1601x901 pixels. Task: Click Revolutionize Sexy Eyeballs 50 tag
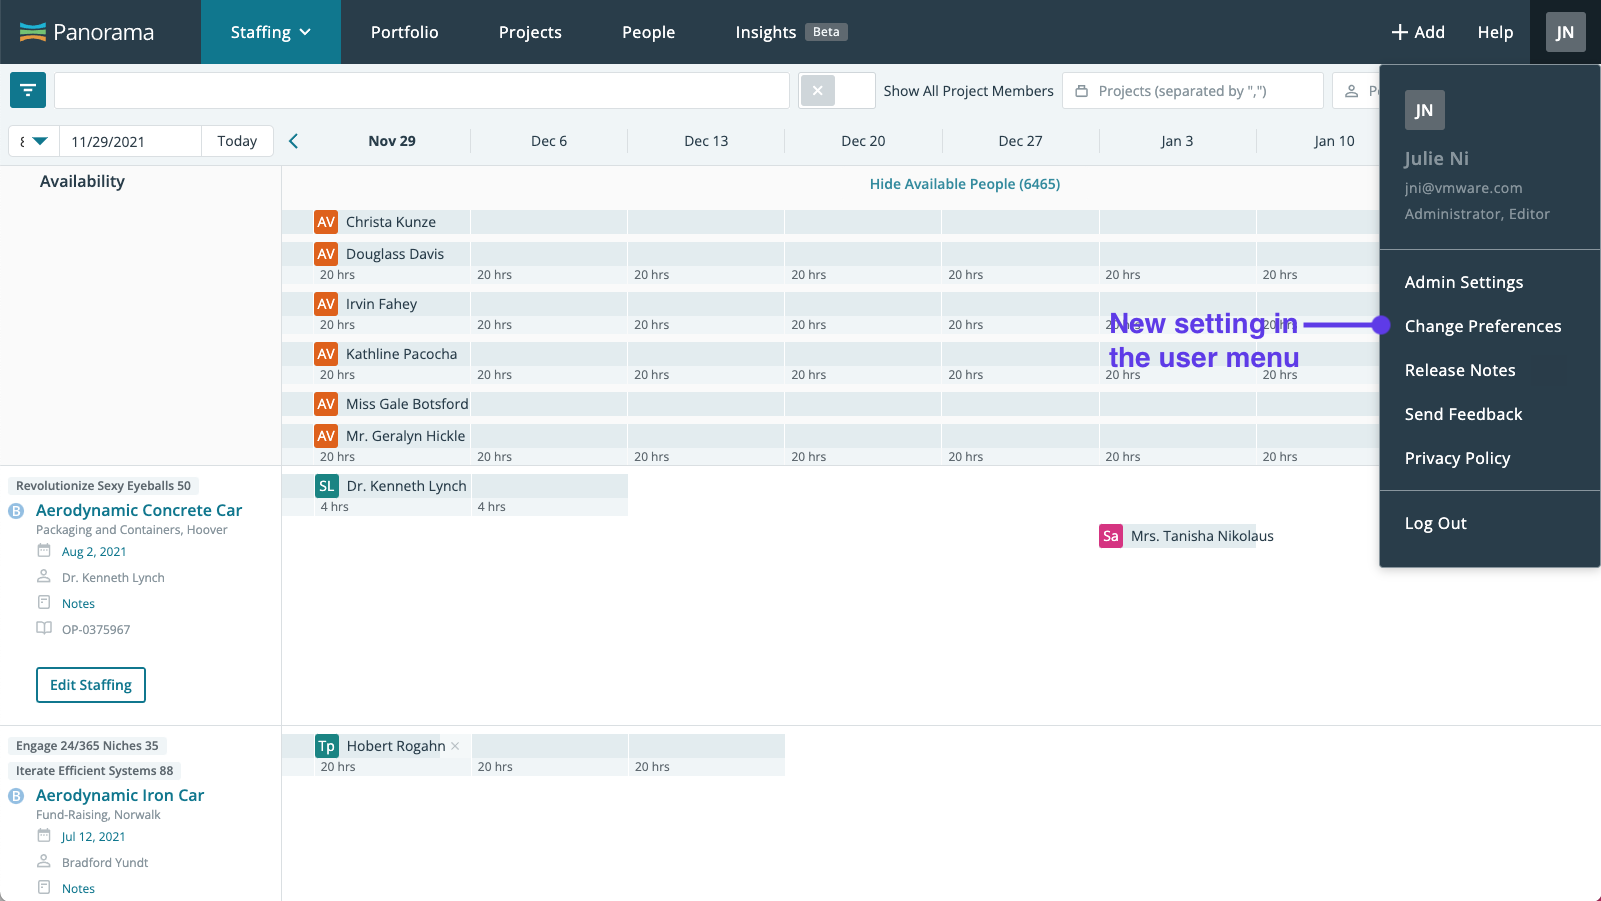coord(103,486)
